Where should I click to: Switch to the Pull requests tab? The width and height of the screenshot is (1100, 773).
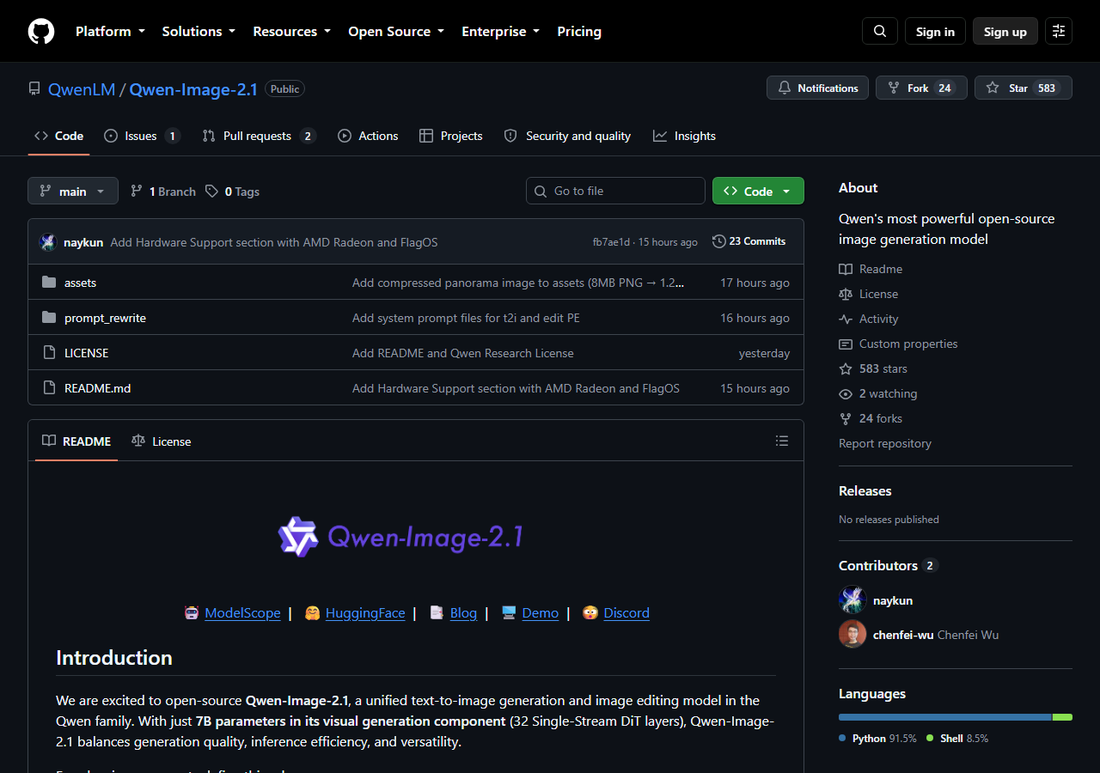259,136
